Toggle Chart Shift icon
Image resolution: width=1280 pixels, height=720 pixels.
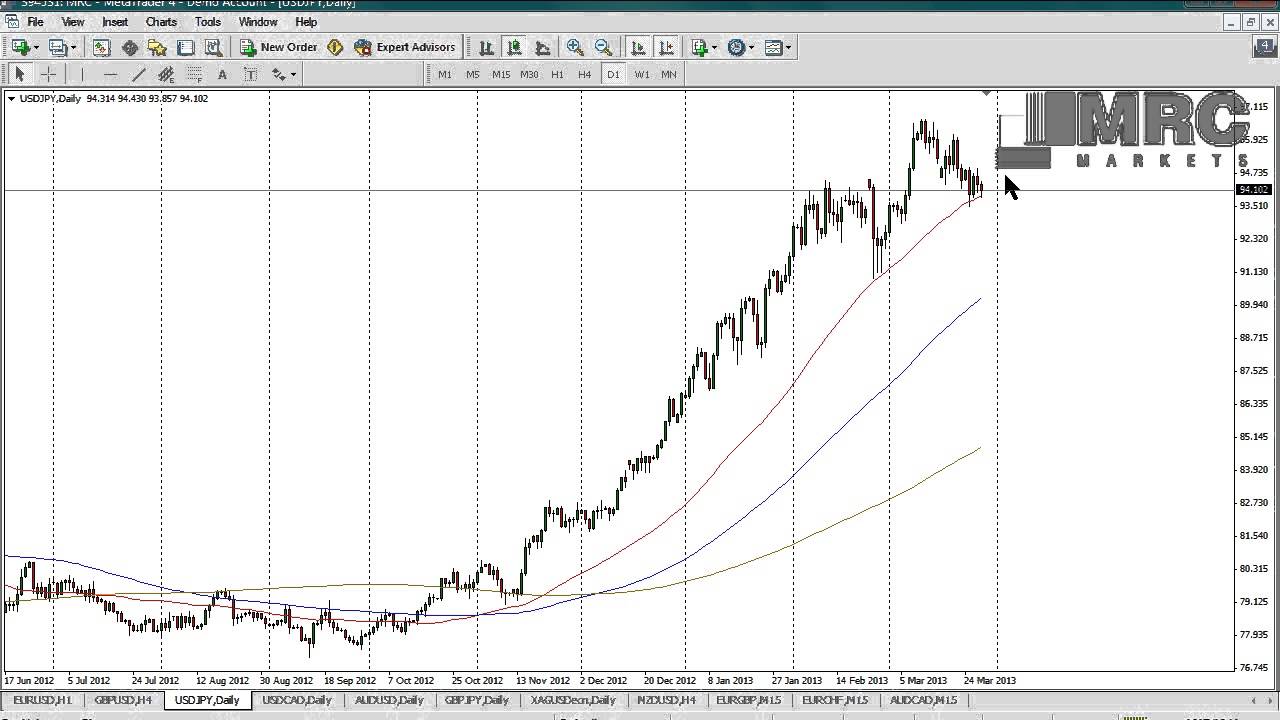click(666, 47)
